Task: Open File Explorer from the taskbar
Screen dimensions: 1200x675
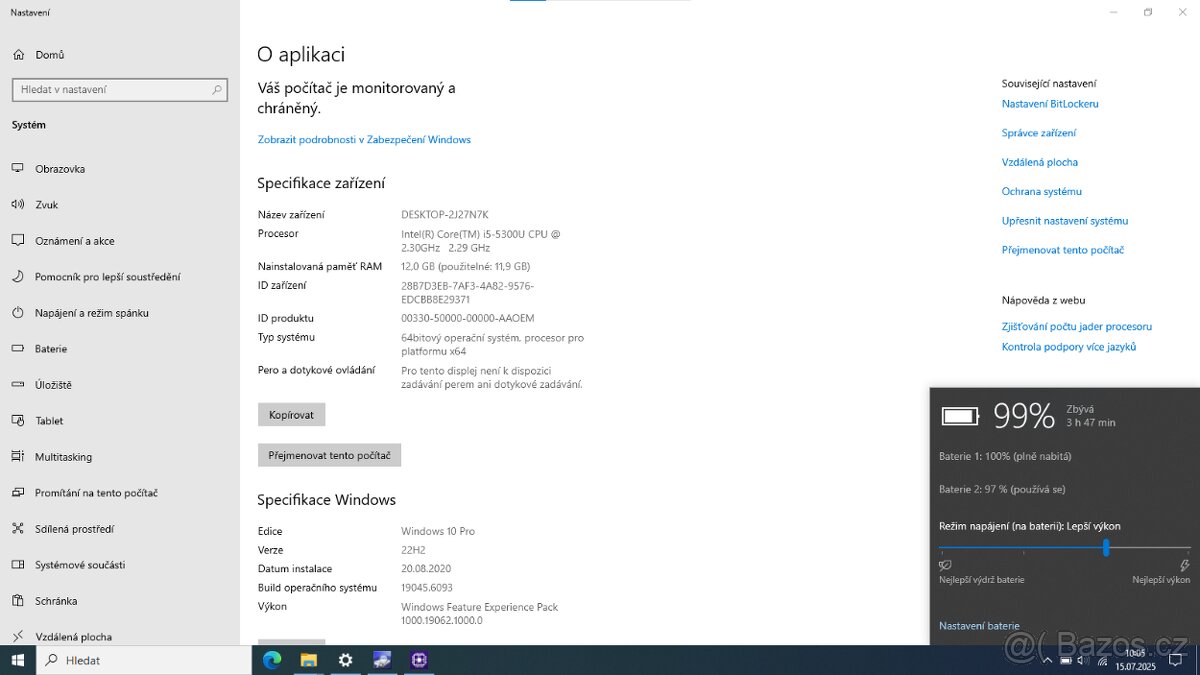Action: 308,660
